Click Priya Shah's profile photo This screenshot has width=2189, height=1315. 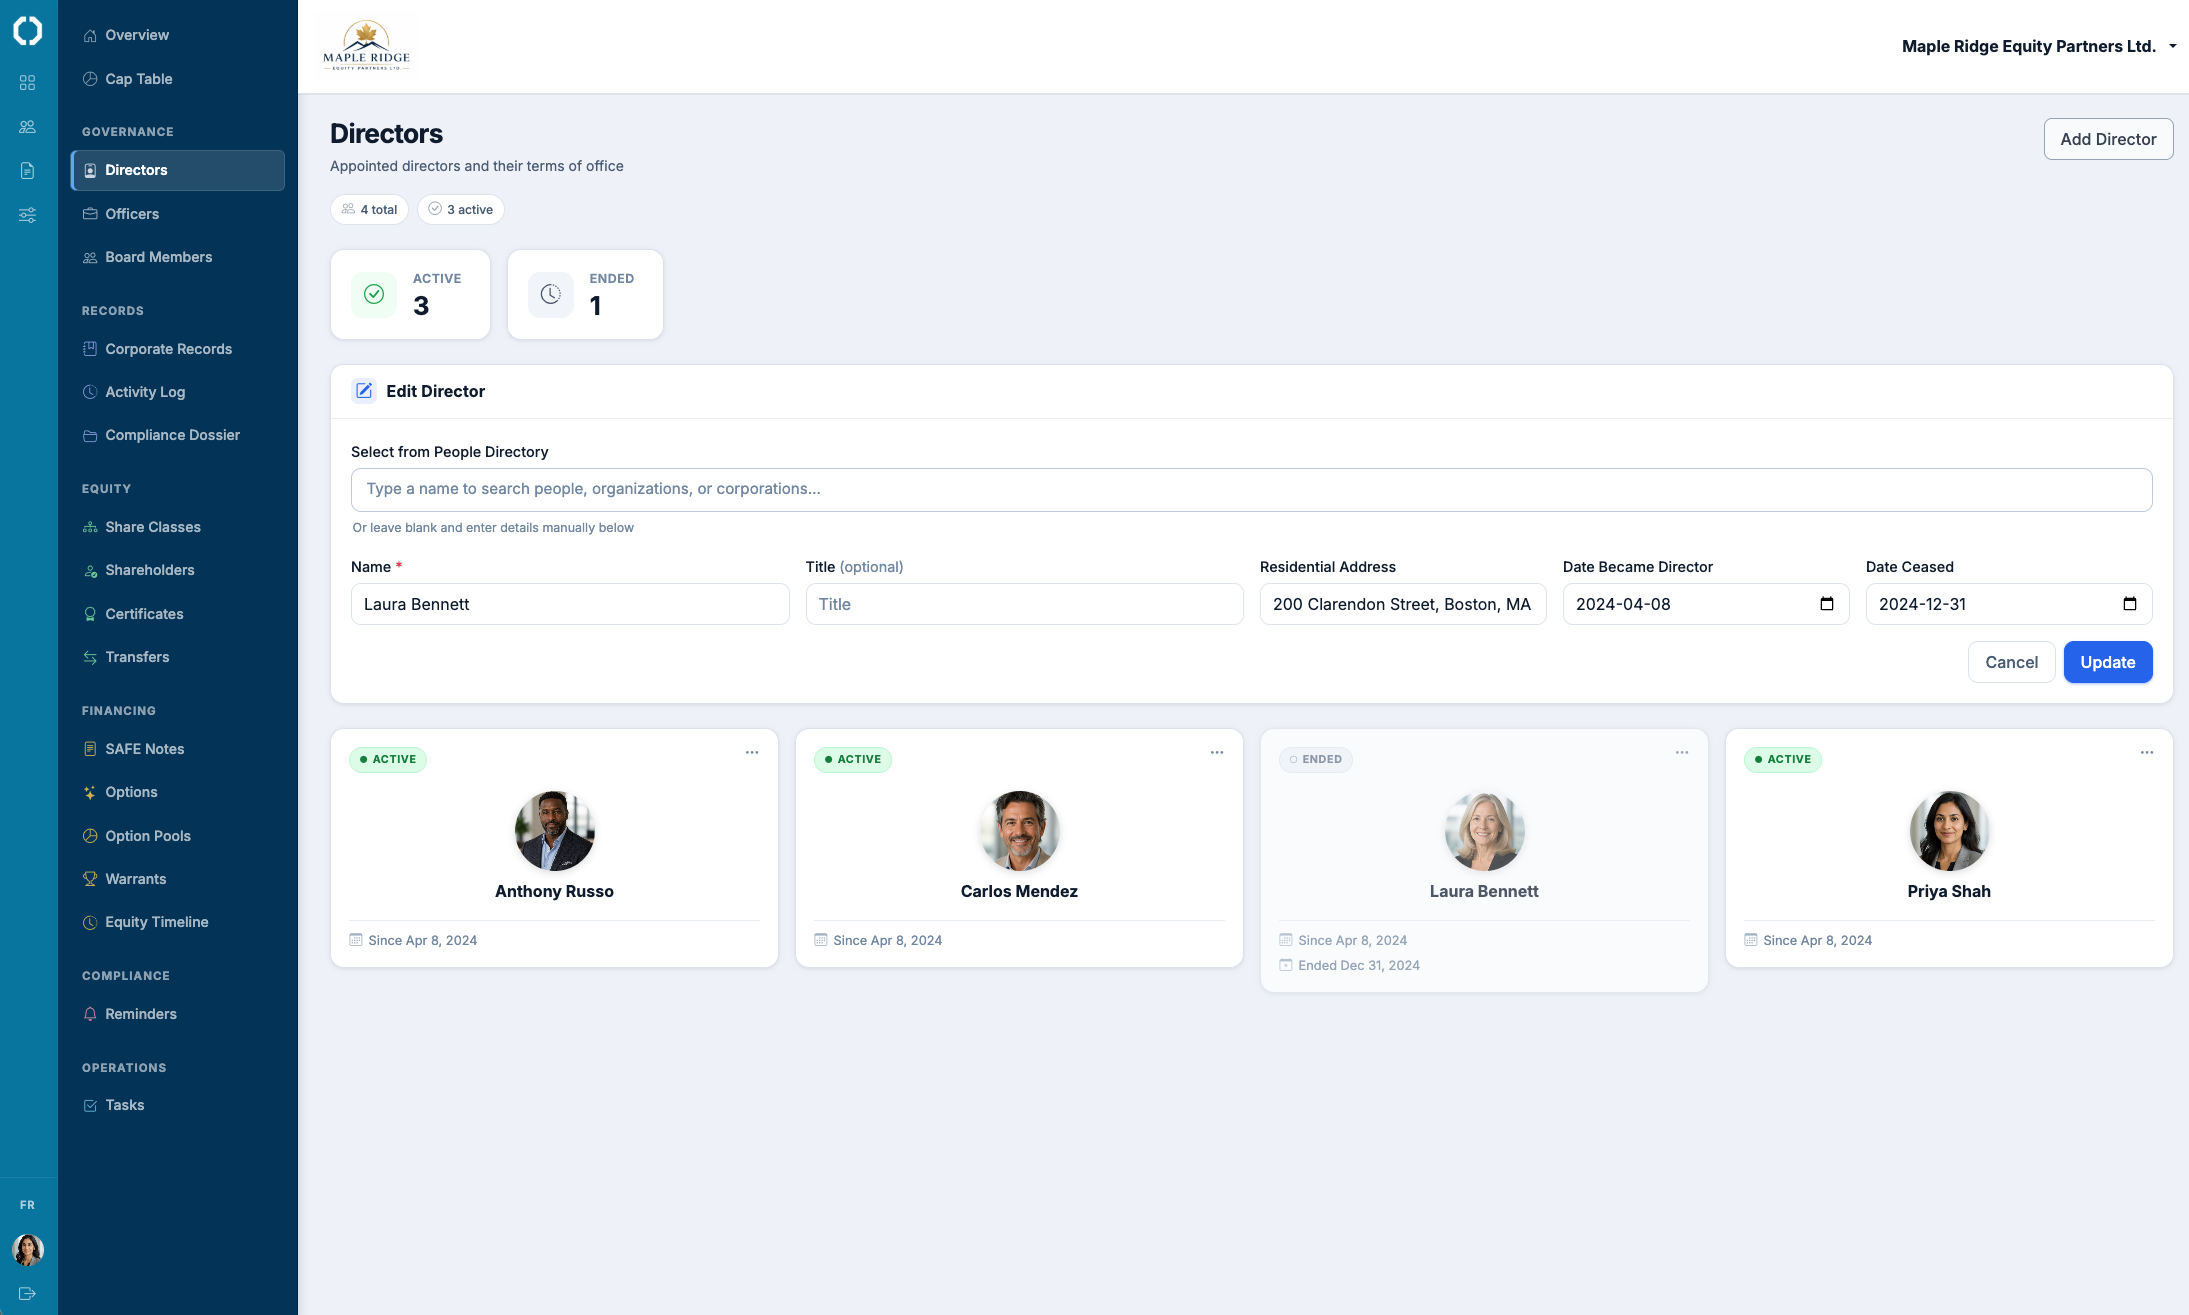(1950, 831)
